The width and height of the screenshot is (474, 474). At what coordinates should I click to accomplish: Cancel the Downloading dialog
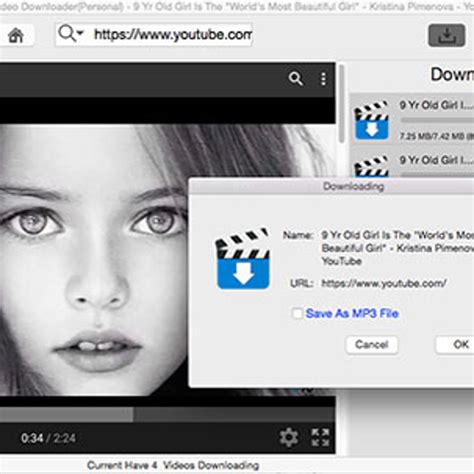[372, 344]
